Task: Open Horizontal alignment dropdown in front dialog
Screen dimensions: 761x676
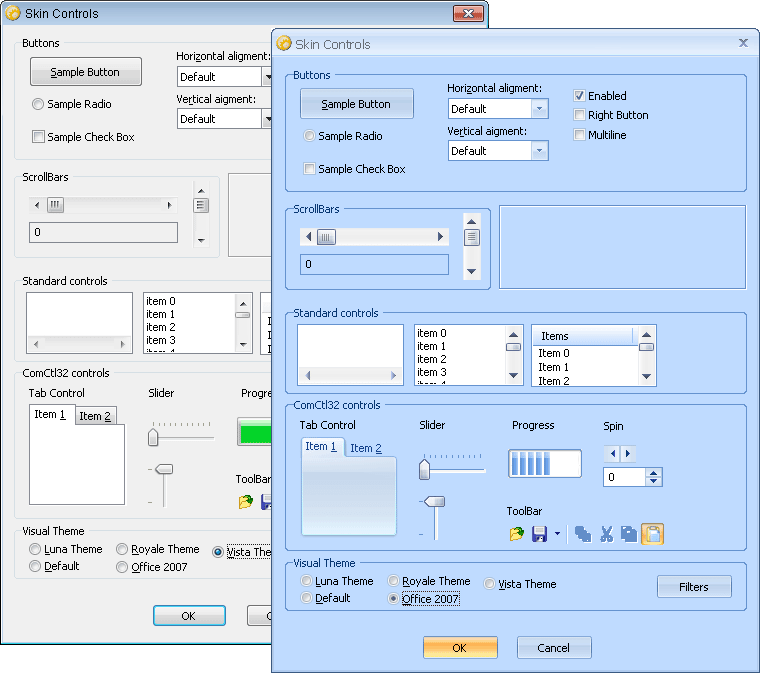Action: click(x=539, y=109)
